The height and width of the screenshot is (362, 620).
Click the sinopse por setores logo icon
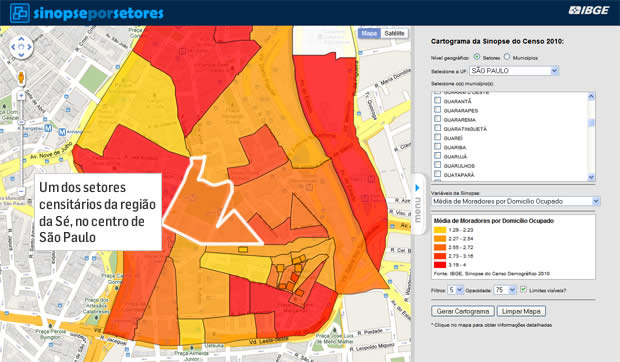click(x=20, y=13)
